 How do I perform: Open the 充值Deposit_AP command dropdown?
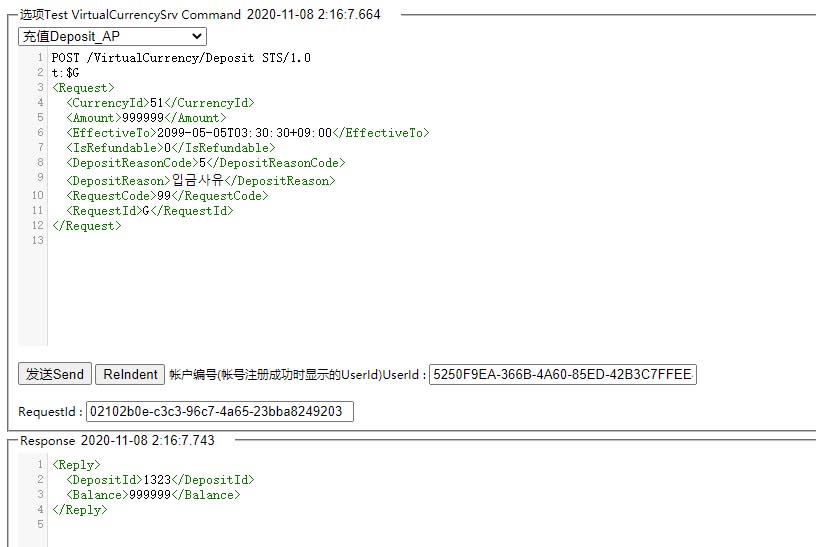pos(112,36)
